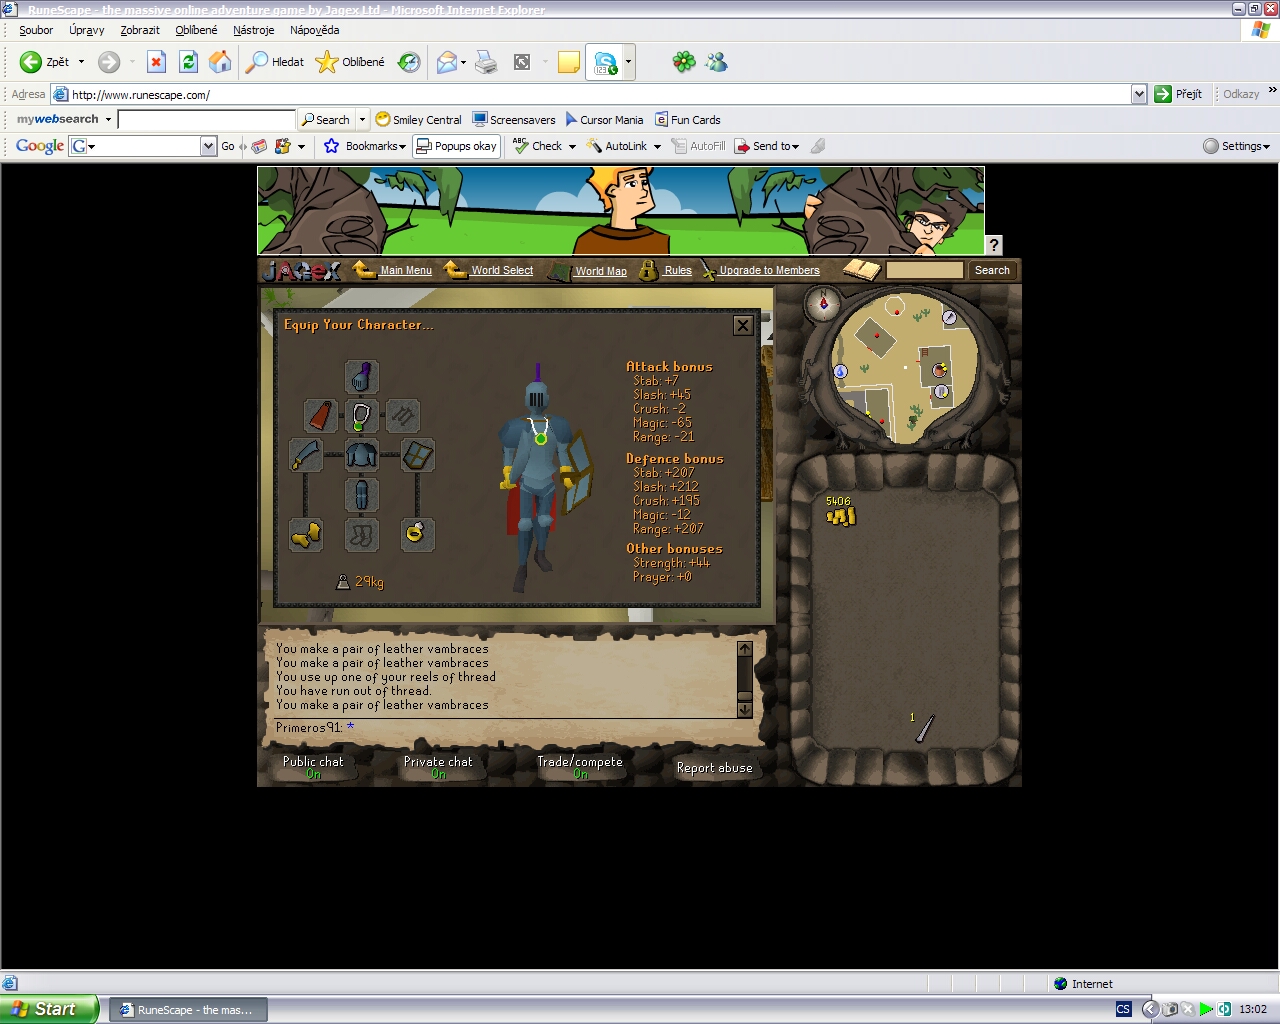Click the RuneScape site Search button

point(992,270)
